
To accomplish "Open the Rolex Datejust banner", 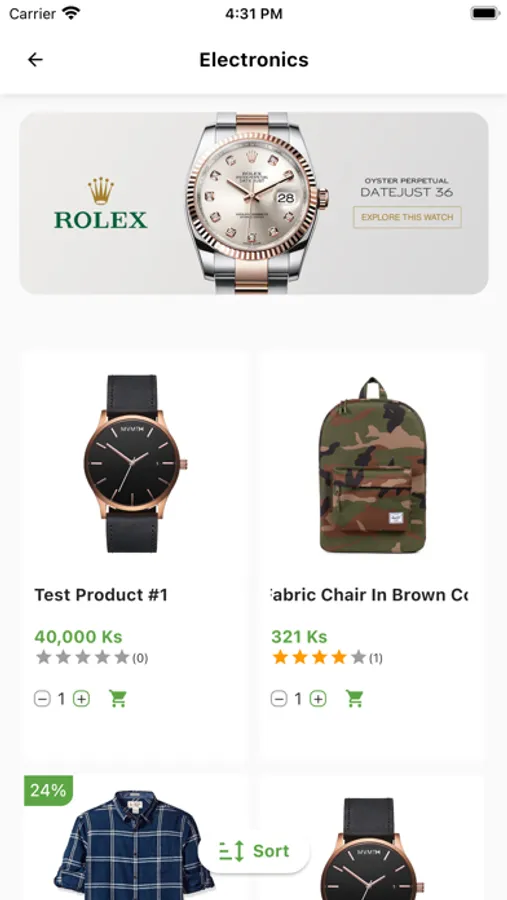I will tap(254, 203).
